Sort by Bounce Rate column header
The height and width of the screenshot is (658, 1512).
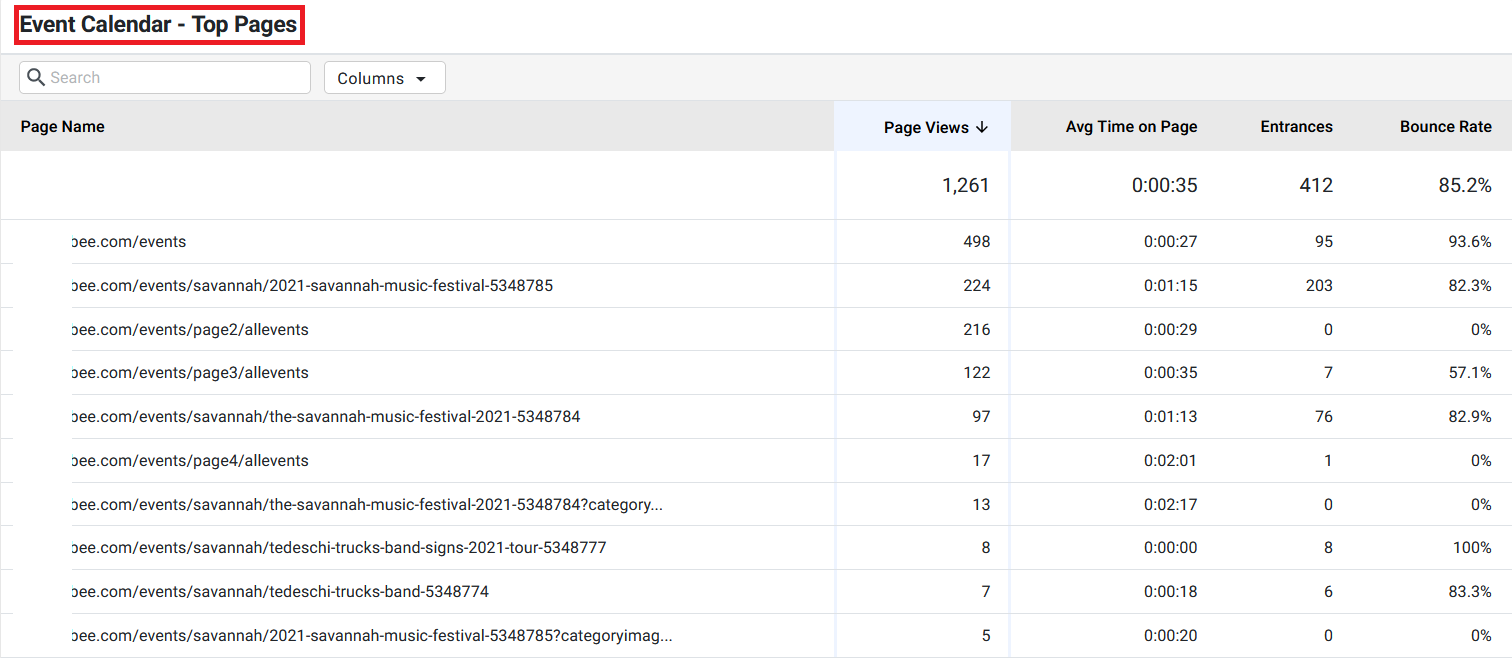click(1446, 127)
